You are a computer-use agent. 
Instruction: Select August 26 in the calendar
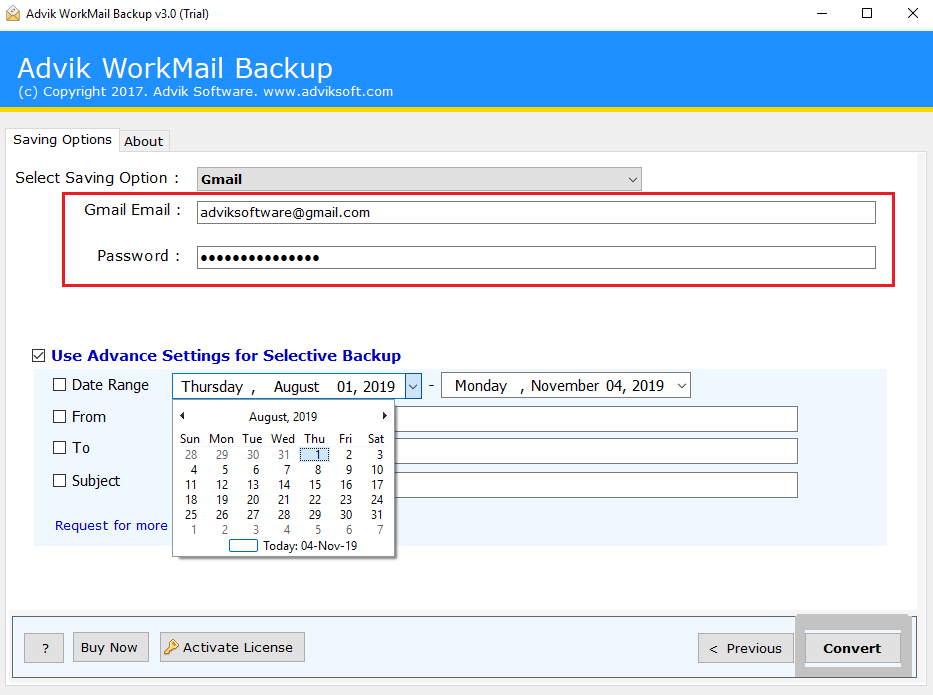tap(222, 515)
